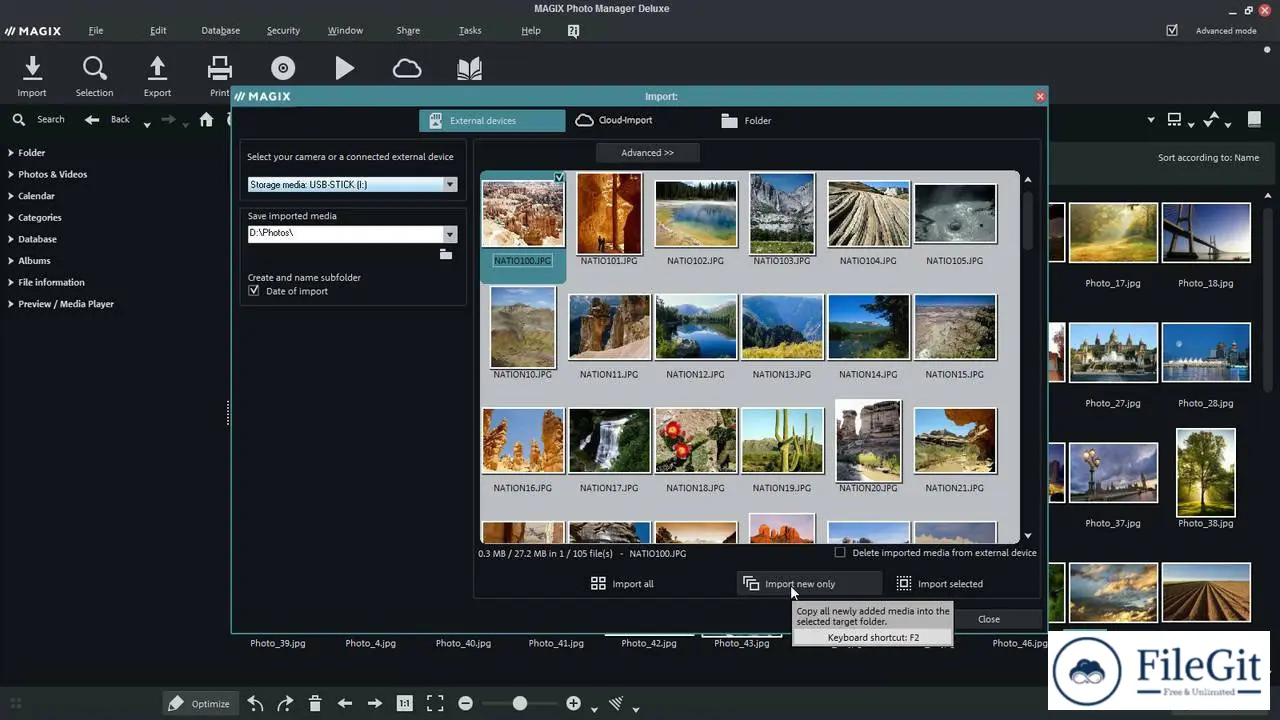Screen dimensions: 1280x720
Task: Click Import new only button
Action: (x=810, y=584)
